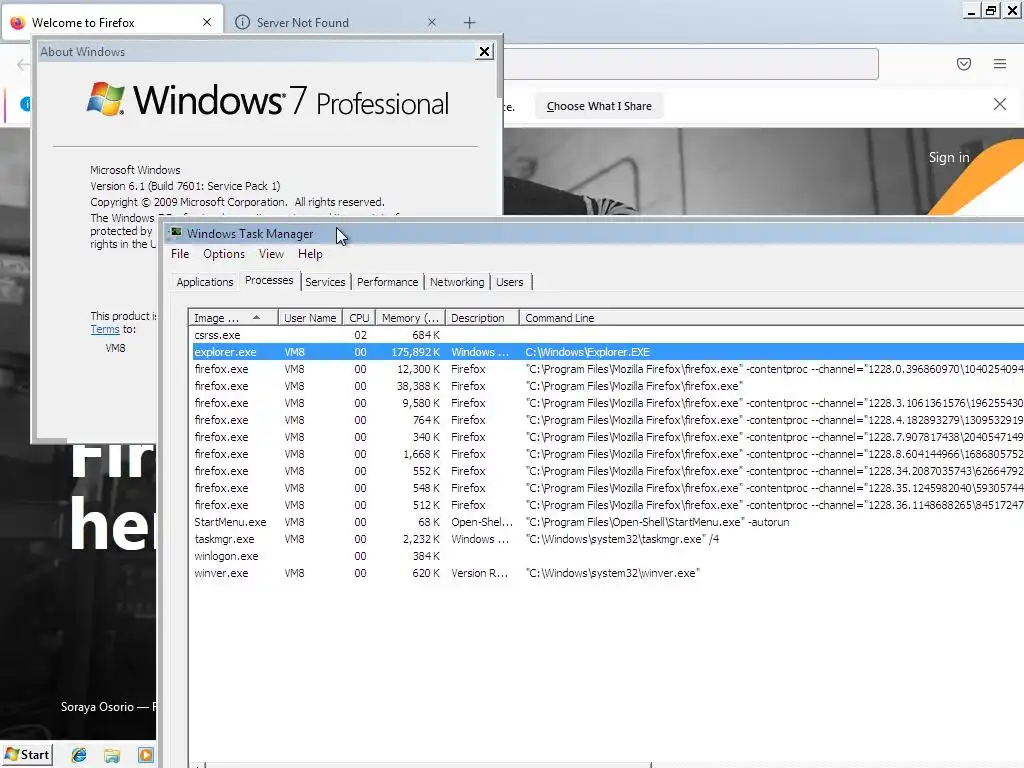The height and width of the screenshot is (768, 1024).
Task: Open the Performance tab
Action: [387, 282]
